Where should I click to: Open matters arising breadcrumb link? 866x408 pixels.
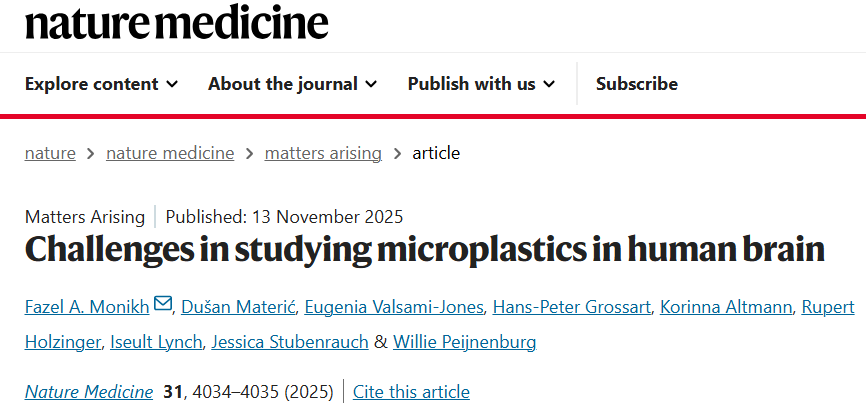[x=323, y=153]
